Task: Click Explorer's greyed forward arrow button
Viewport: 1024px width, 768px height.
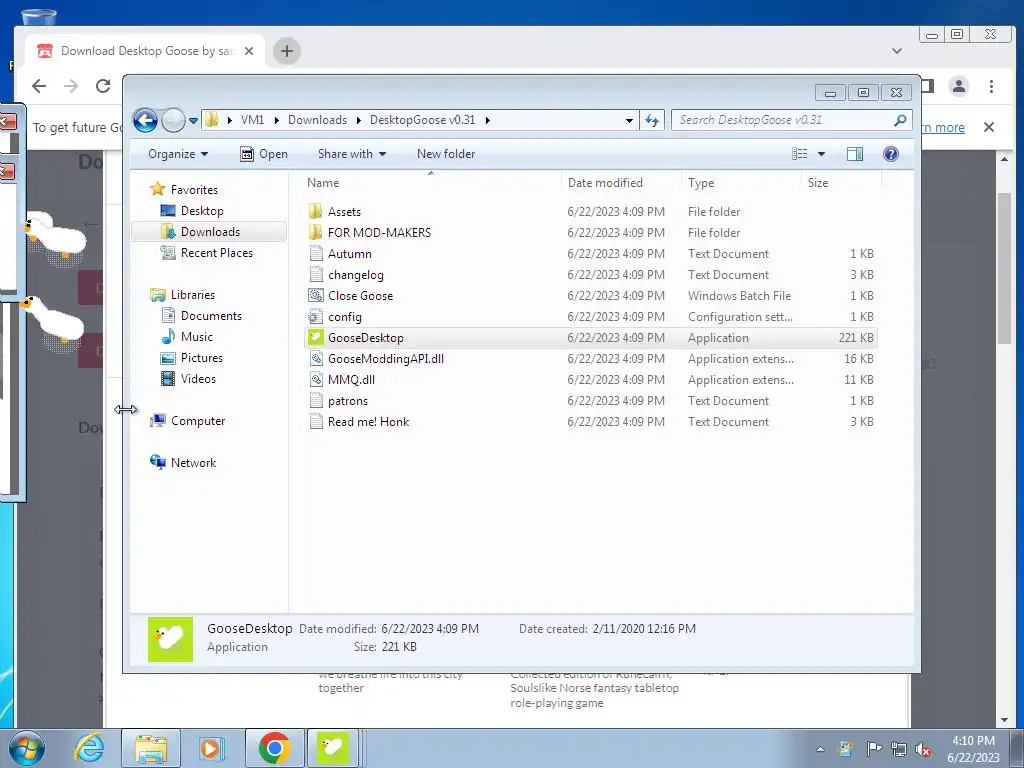Action: pos(173,120)
